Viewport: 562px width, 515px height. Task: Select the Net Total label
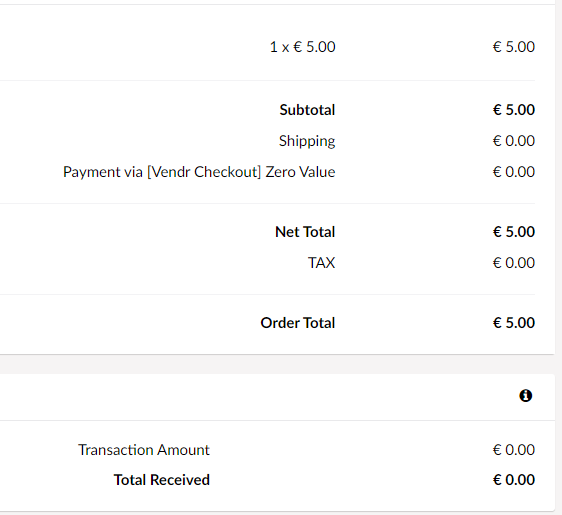(x=305, y=232)
